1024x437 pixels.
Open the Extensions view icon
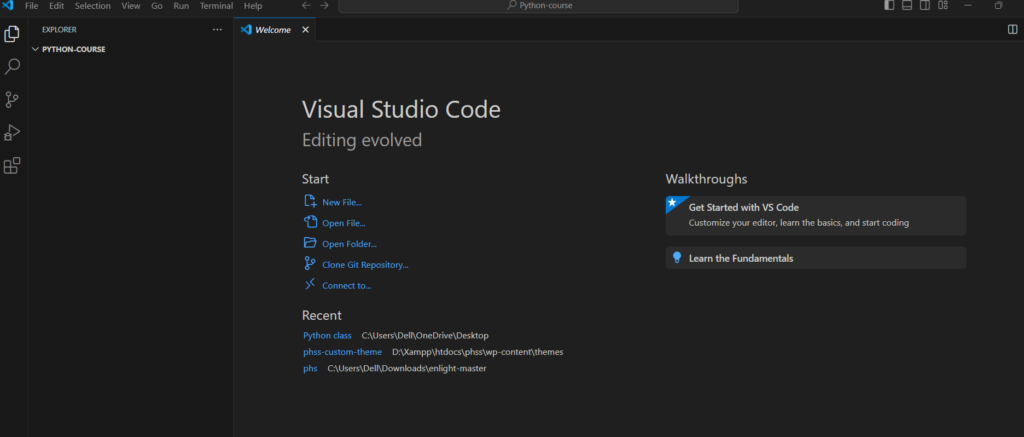12,166
